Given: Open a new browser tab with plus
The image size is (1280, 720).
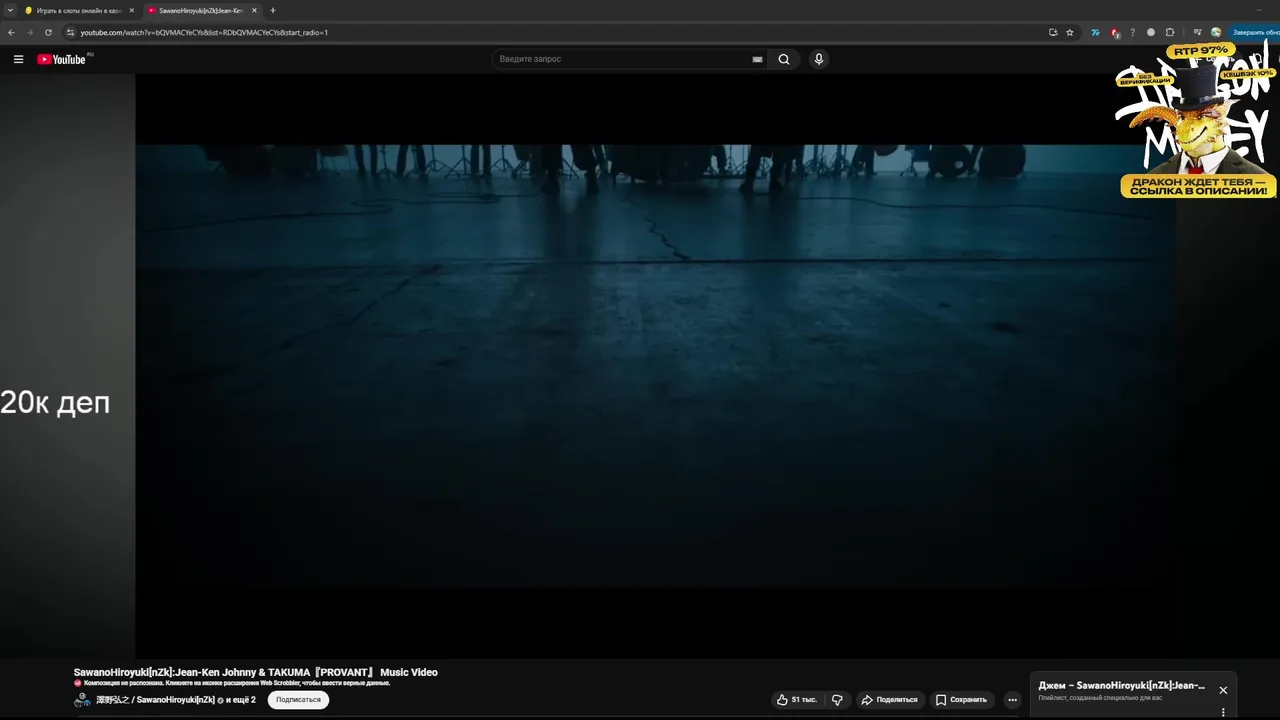Looking at the screenshot, I should click(x=273, y=10).
